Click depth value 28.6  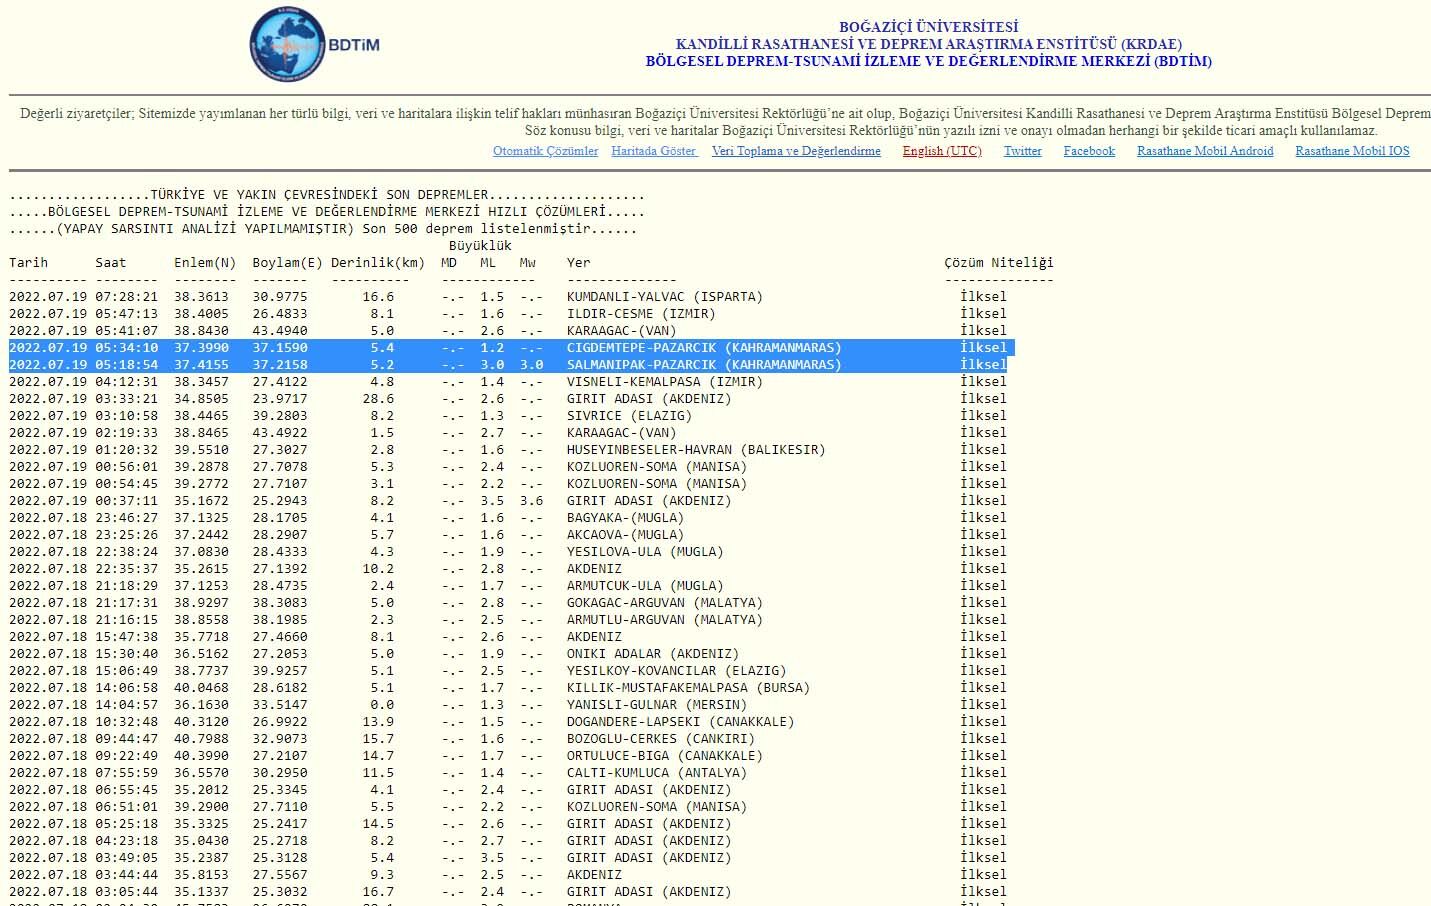(378, 399)
